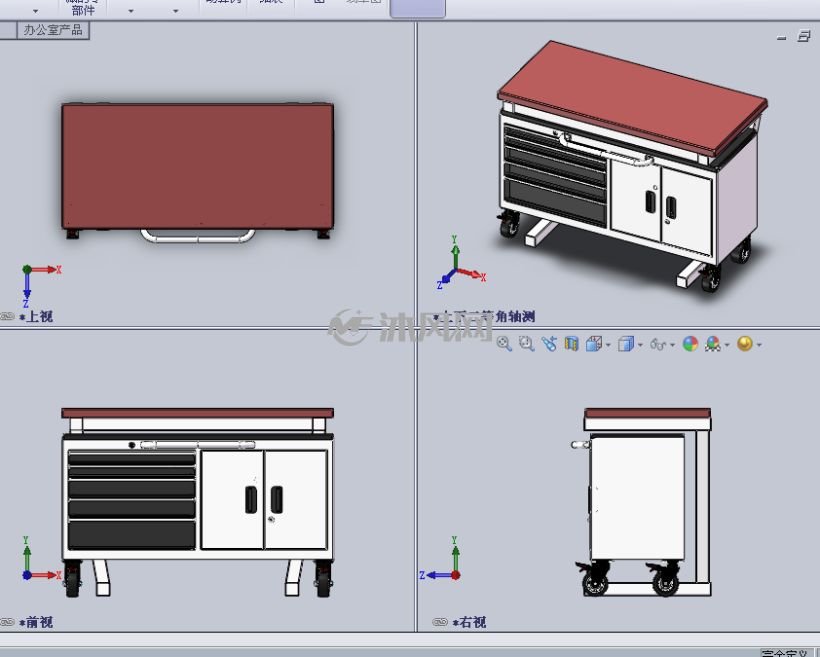Click the Hide/Show Items glasses icon

click(658, 344)
